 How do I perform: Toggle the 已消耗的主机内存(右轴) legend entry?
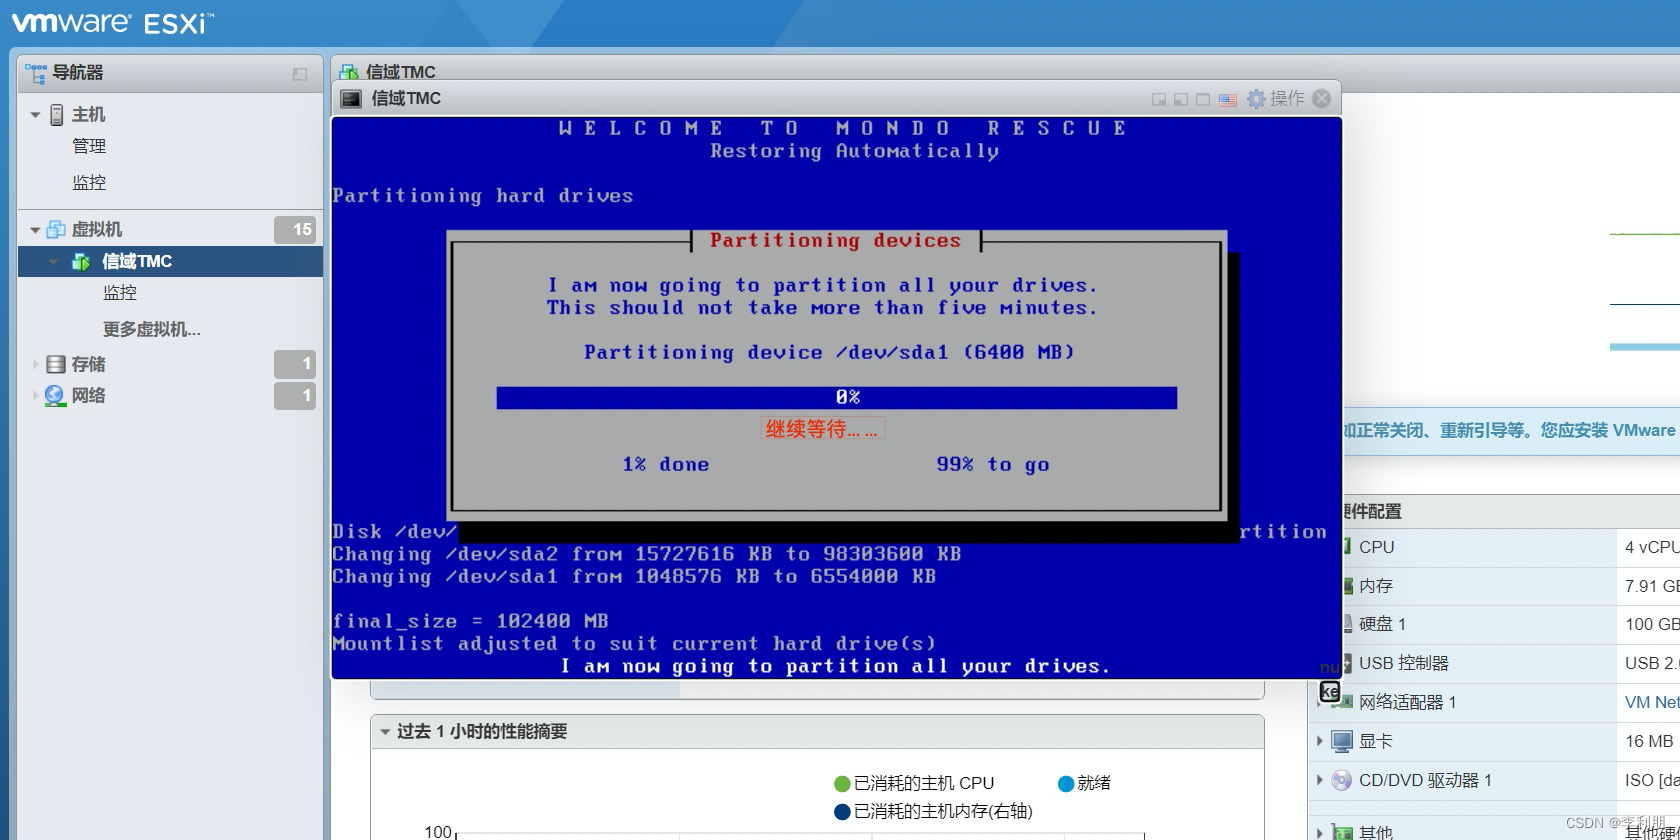click(x=933, y=812)
